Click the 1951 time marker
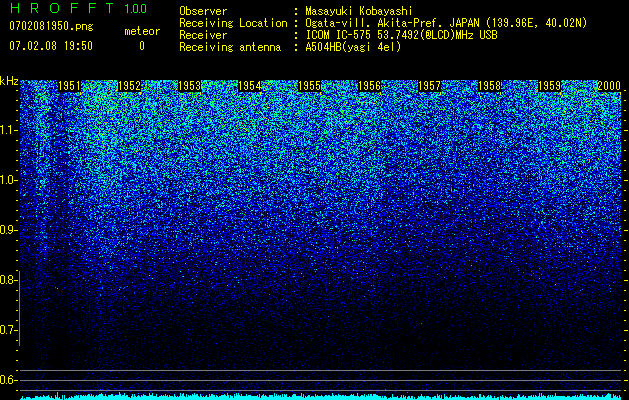Viewport: 629px width, 400px height. click(x=69, y=86)
